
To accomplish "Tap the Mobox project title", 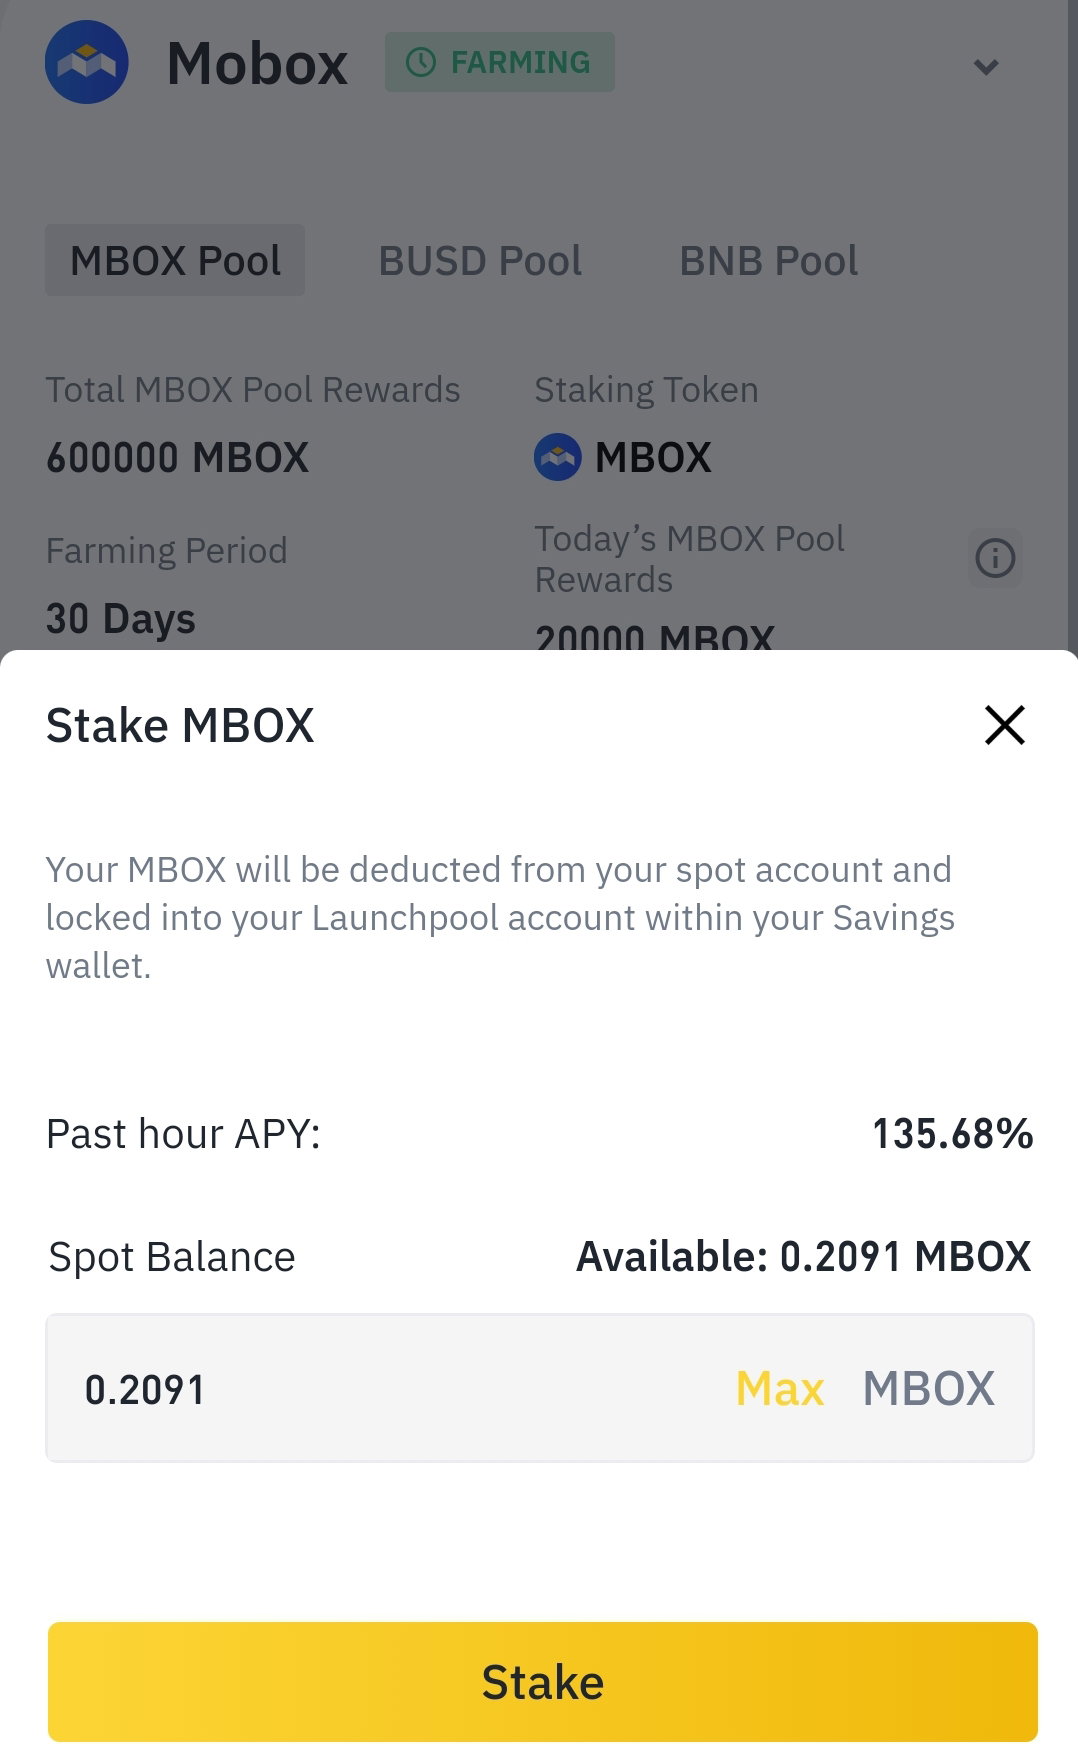I will [258, 64].
